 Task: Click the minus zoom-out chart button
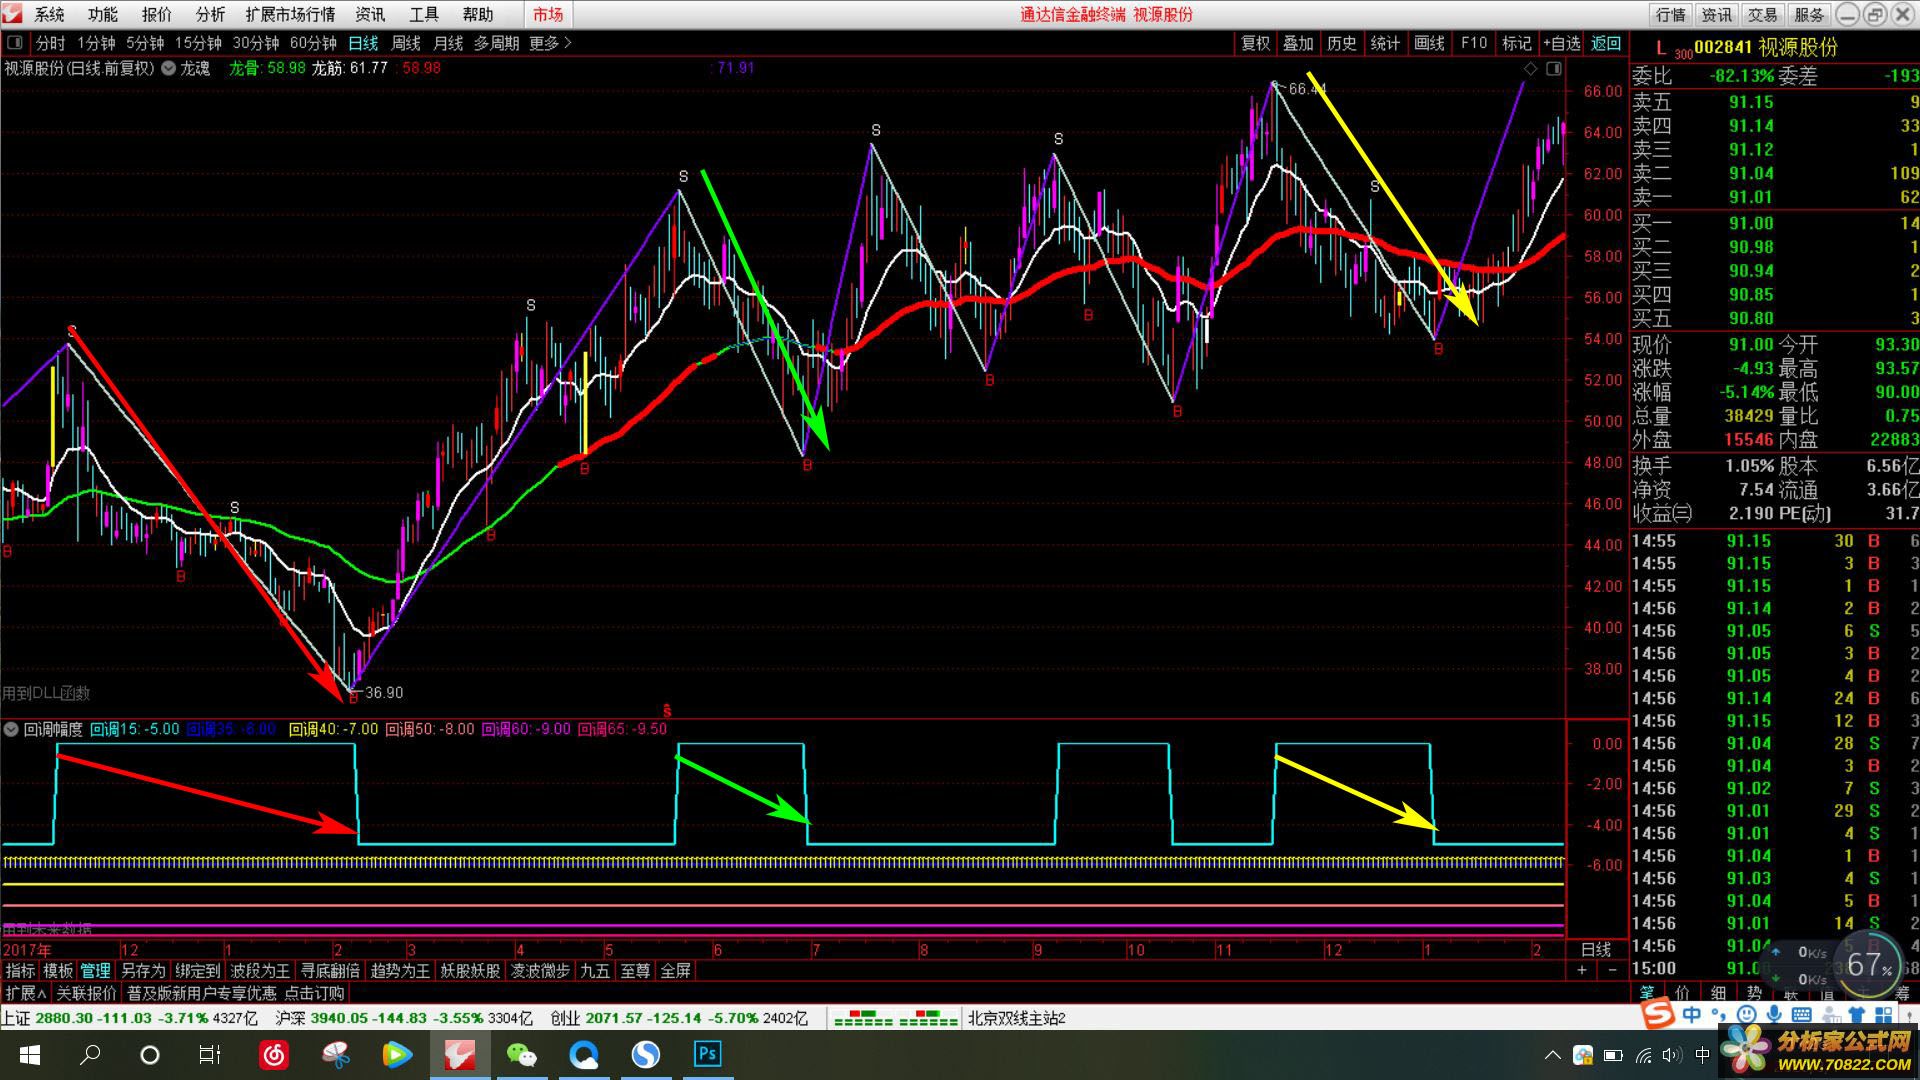click(1612, 970)
